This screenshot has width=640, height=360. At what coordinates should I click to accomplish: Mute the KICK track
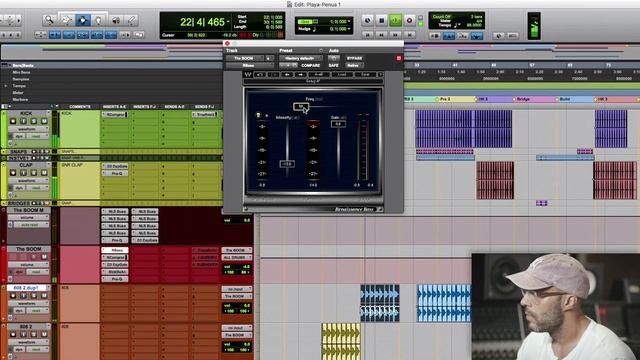click(44, 121)
